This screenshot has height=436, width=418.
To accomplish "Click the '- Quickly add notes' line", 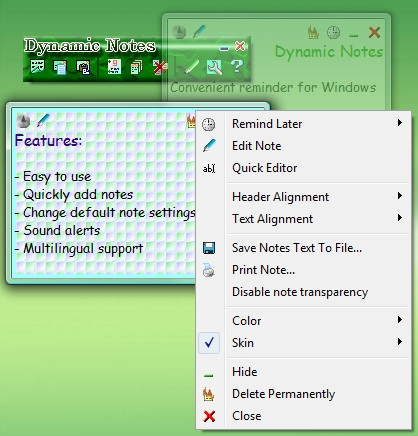I will [74, 195].
